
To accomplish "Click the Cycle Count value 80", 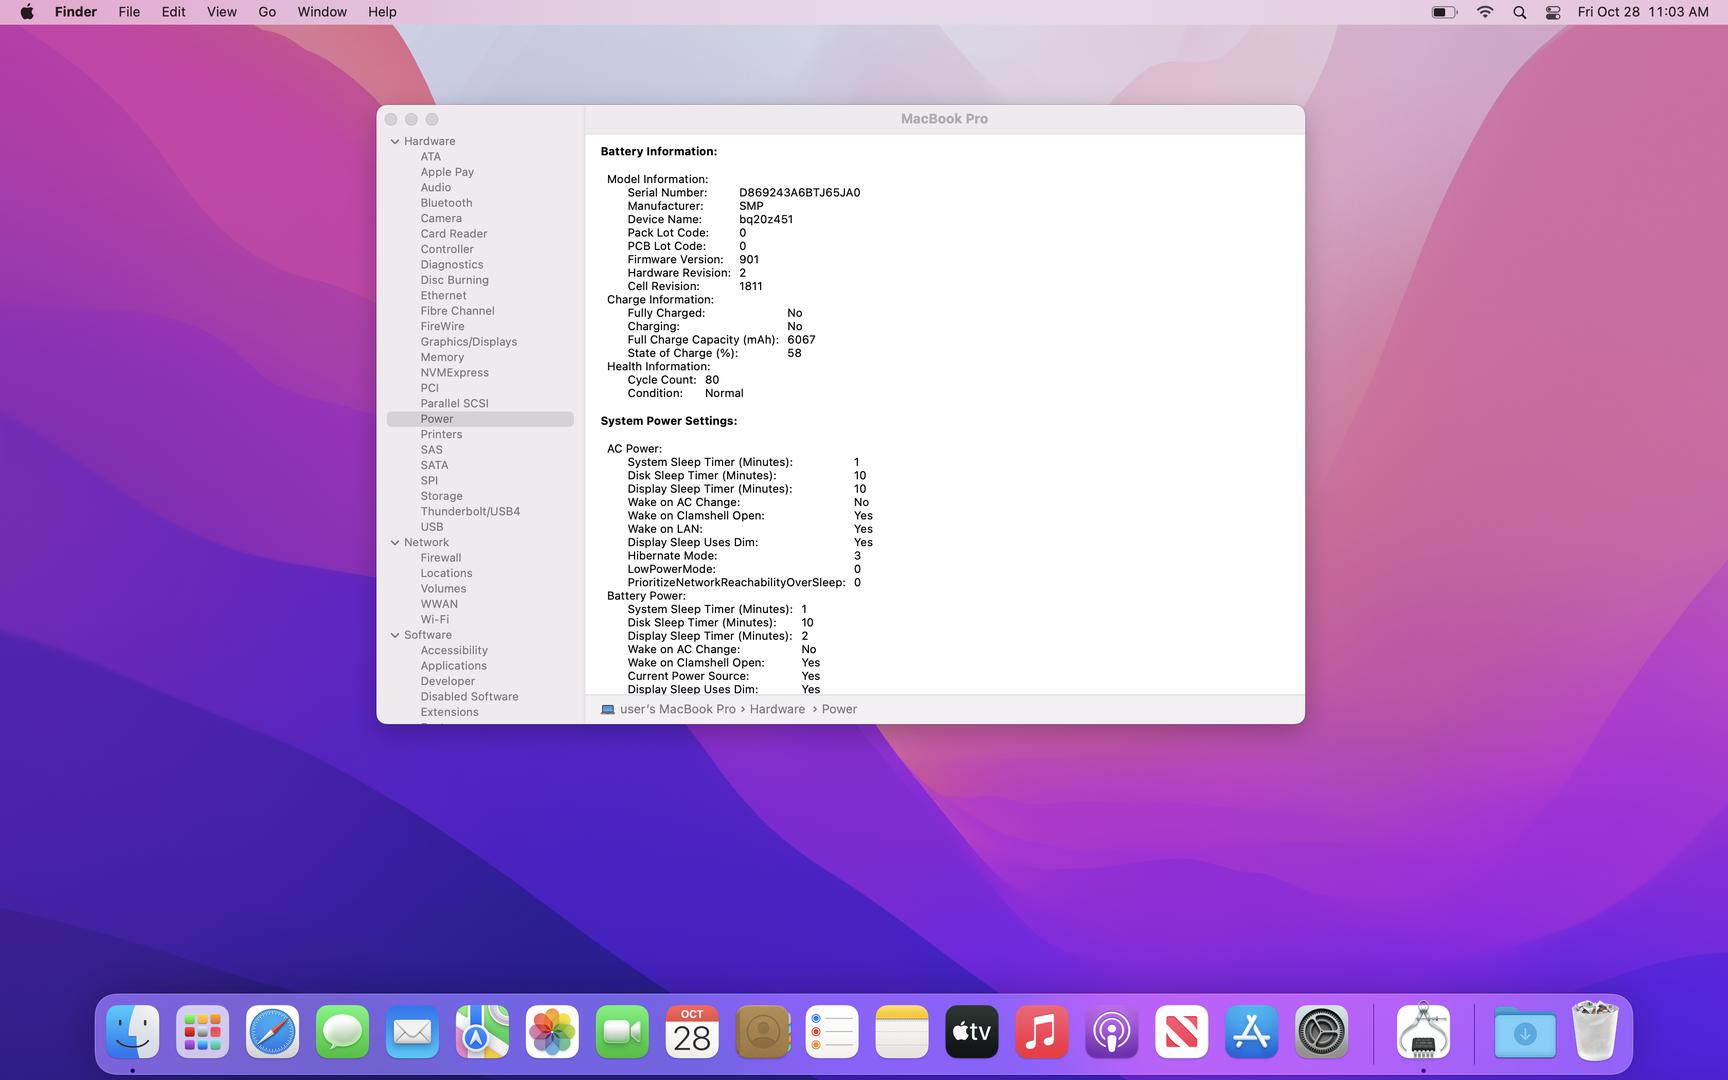I will (712, 380).
